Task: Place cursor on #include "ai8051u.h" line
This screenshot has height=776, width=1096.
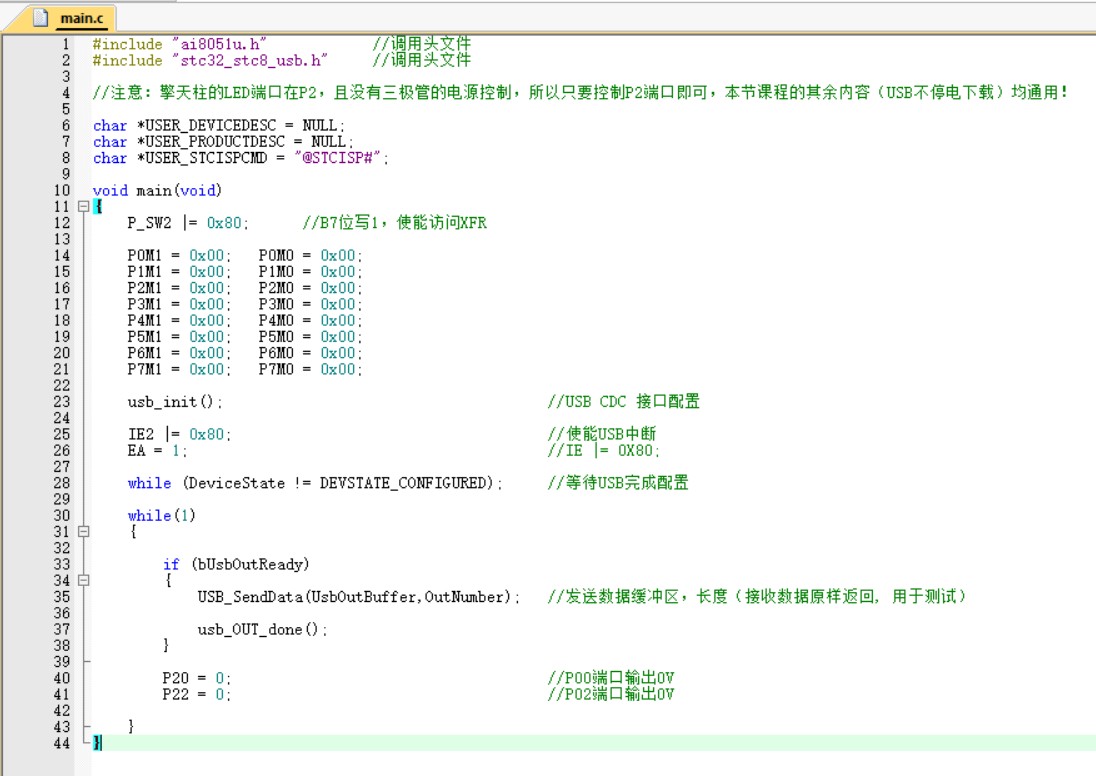Action: pyautogui.click(x=180, y=44)
